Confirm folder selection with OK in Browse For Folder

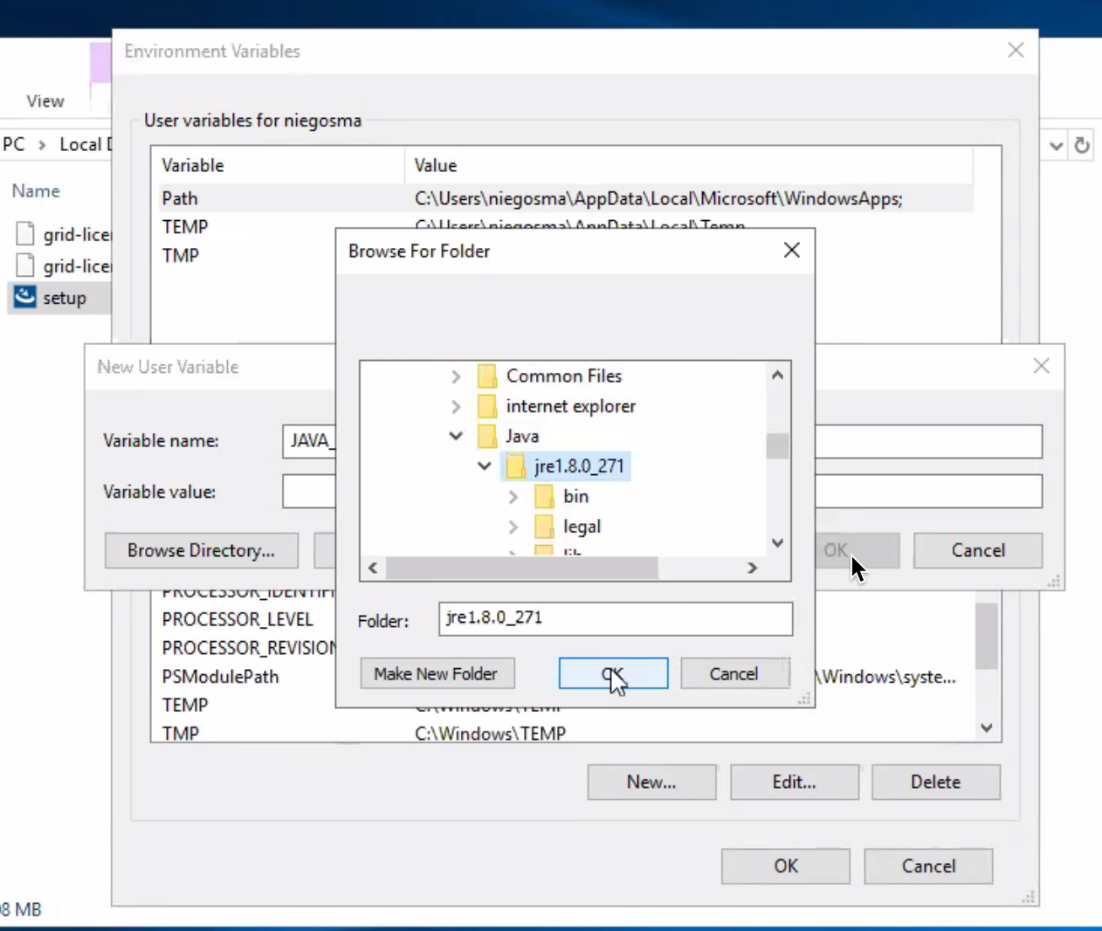tap(613, 674)
